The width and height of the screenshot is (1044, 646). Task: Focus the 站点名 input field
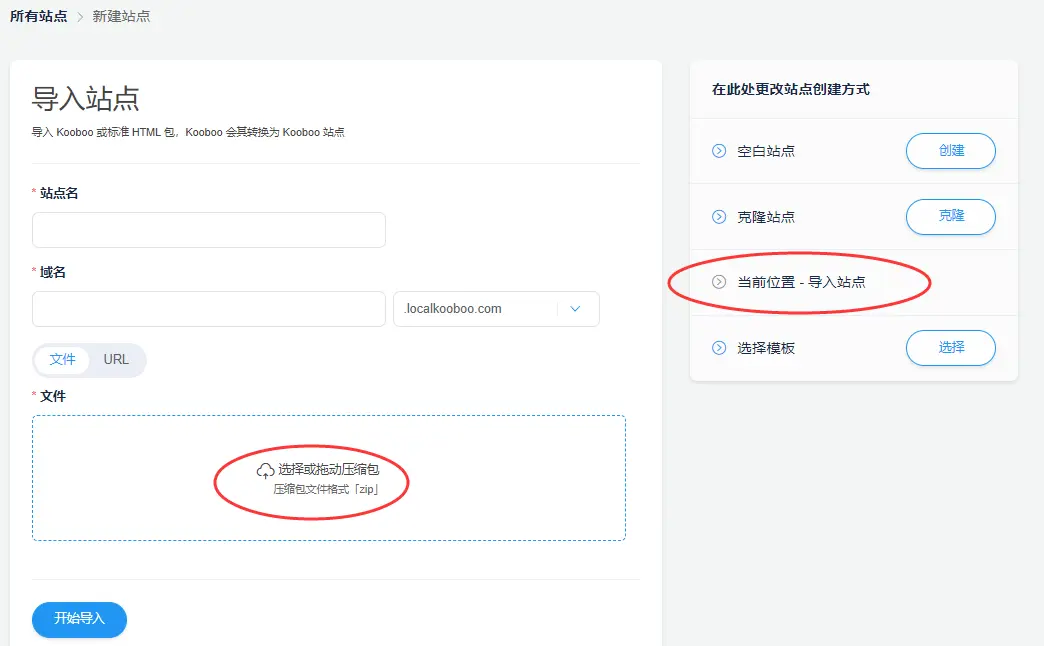click(209, 230)
